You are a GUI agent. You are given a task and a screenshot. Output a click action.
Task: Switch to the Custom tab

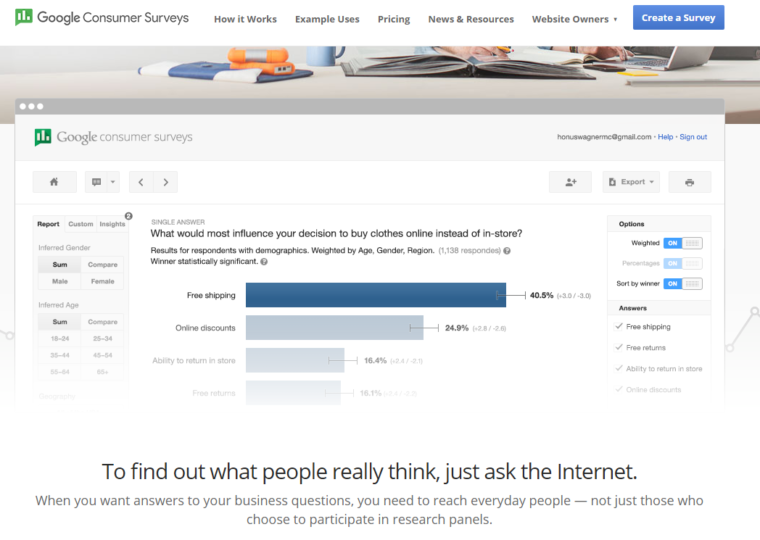pyautogui.click(x=80, y=224)
